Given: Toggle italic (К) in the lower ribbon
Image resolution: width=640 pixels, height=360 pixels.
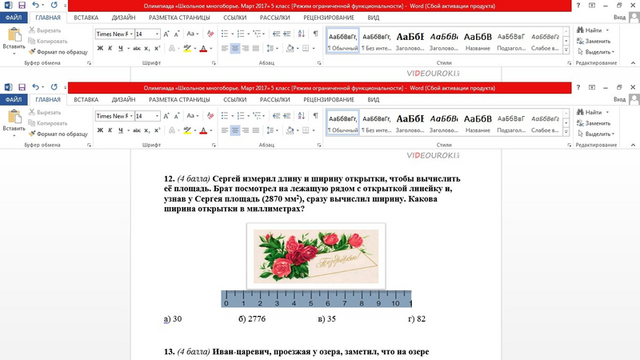Looking at the screenshot, I should pyautogui.click(x=110, y=130).
